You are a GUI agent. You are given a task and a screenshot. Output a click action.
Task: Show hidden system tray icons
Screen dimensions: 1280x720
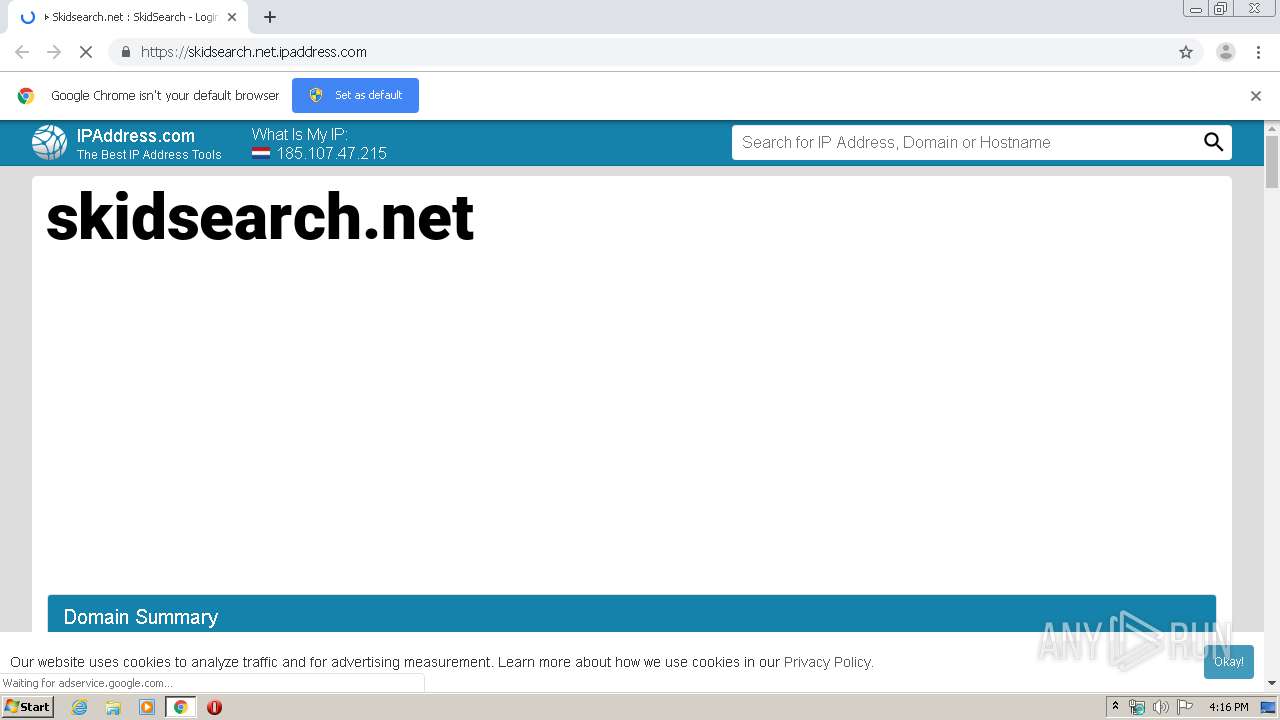coord(1115,707)
